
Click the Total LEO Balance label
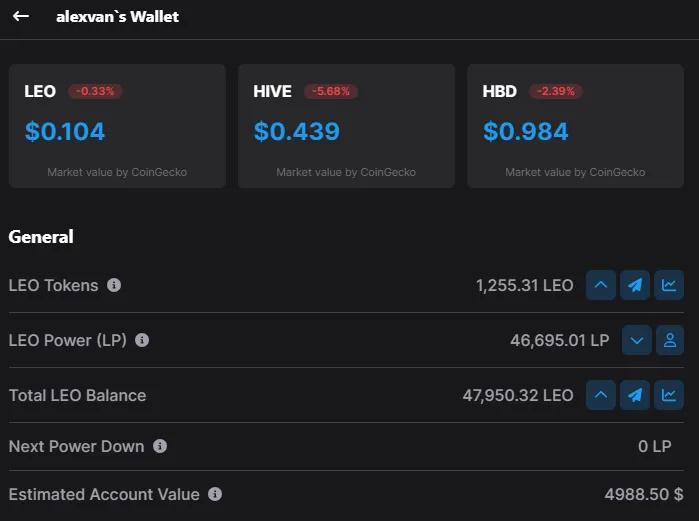click(x=78, y=395)
